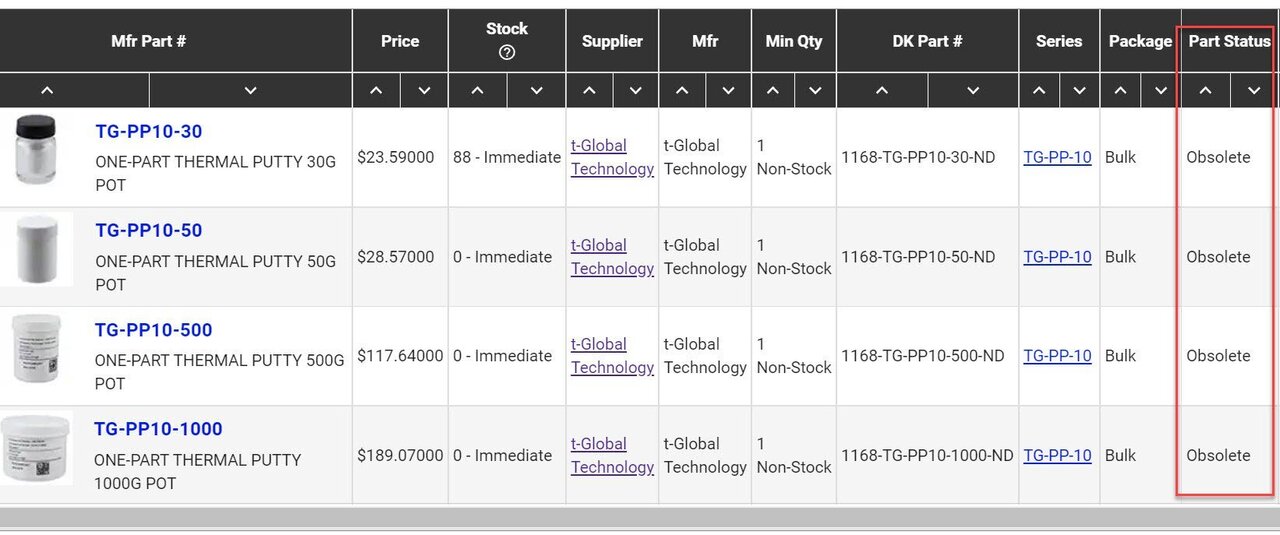Sort Stock column descending
Viewport: 1280px width, 535px height.
pyautogui.click(x=536, y=90)
